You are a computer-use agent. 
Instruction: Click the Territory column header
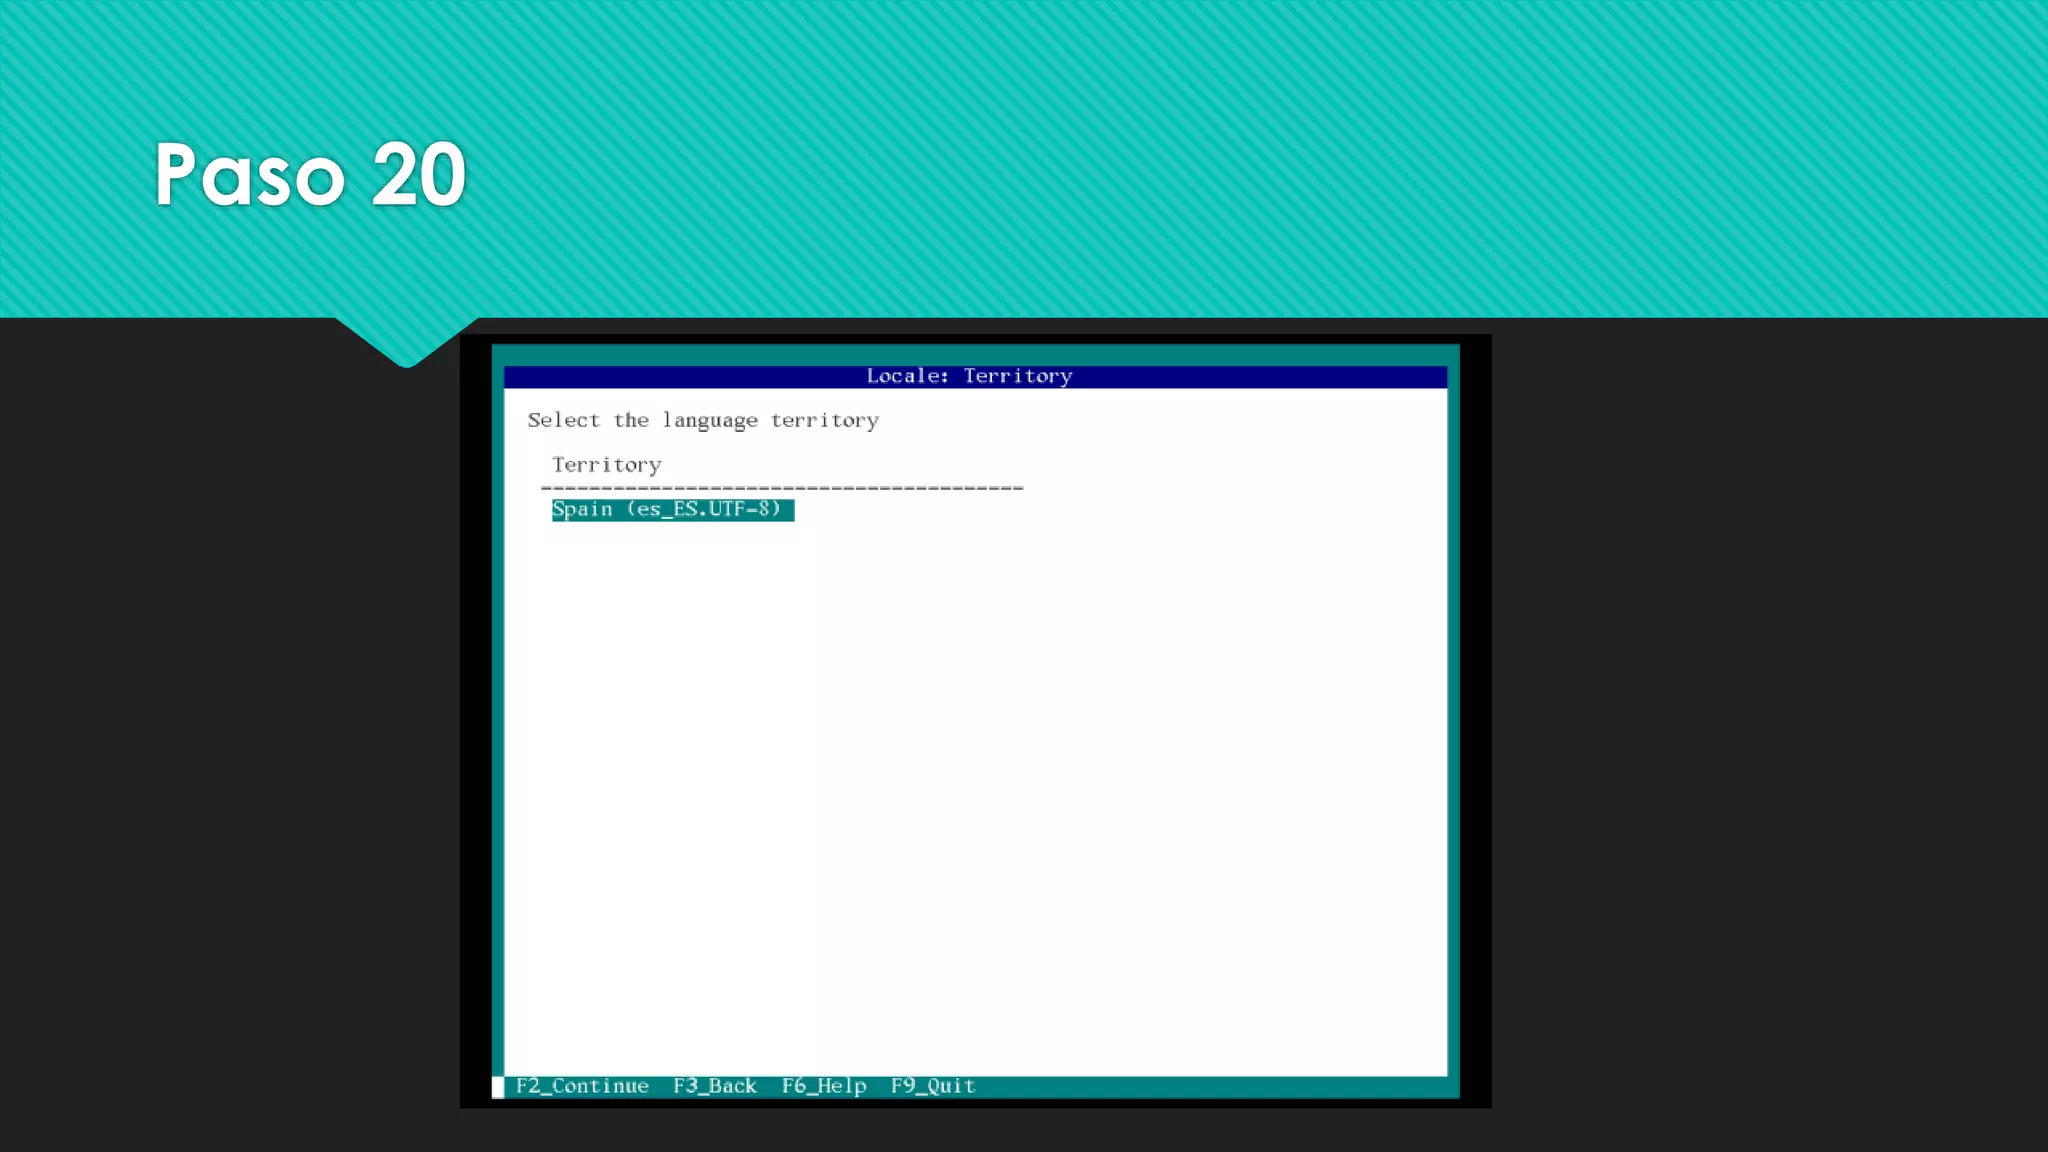(x=606, y=465)
